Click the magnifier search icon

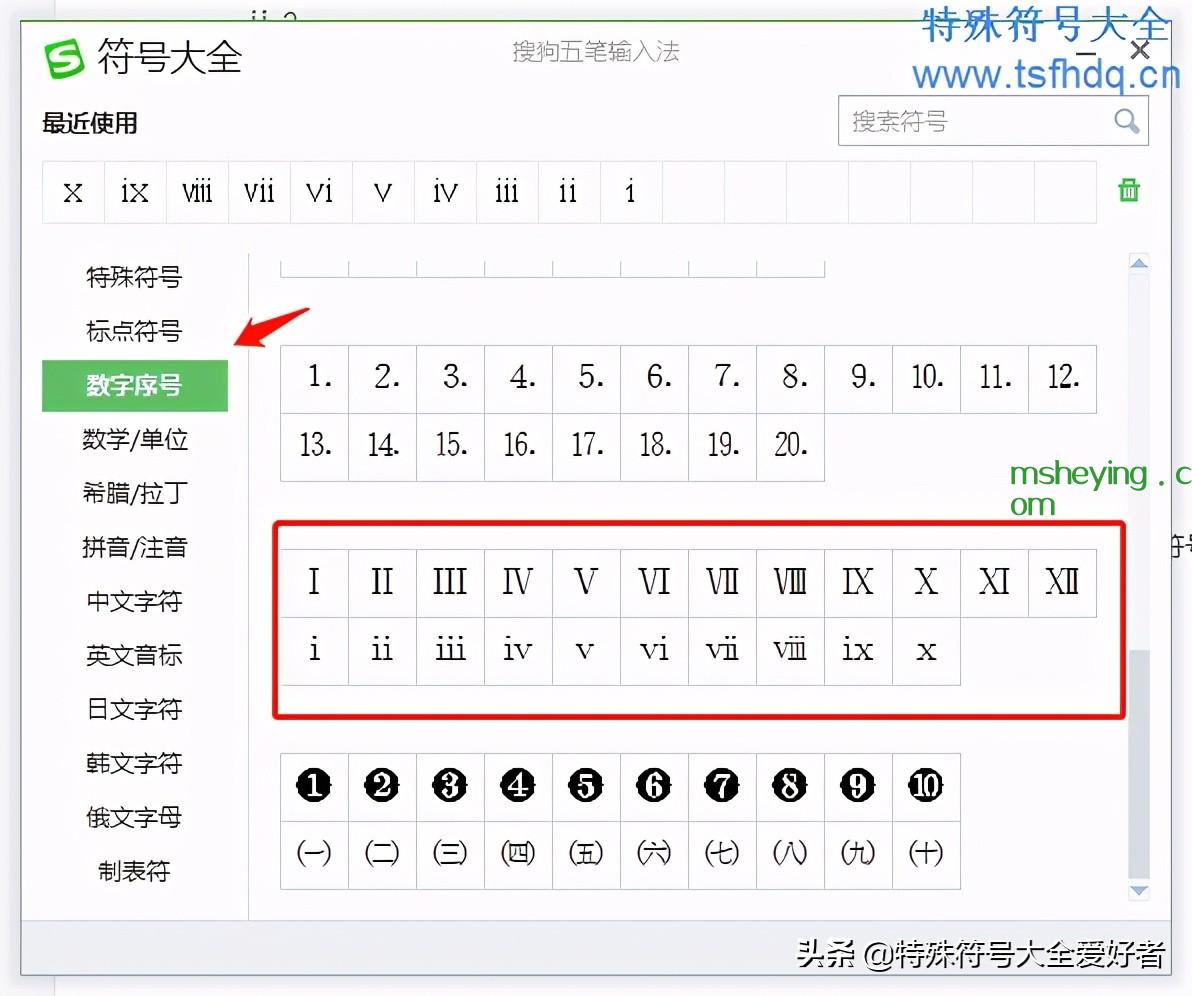1126,122
